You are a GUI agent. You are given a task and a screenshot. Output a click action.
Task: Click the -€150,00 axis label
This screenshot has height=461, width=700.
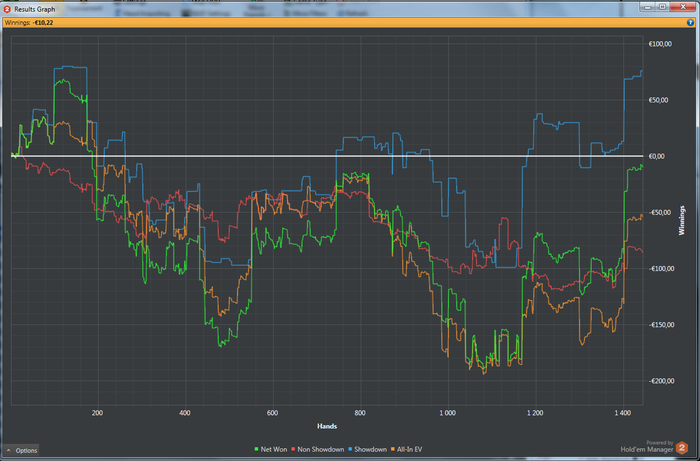(662, 325)
